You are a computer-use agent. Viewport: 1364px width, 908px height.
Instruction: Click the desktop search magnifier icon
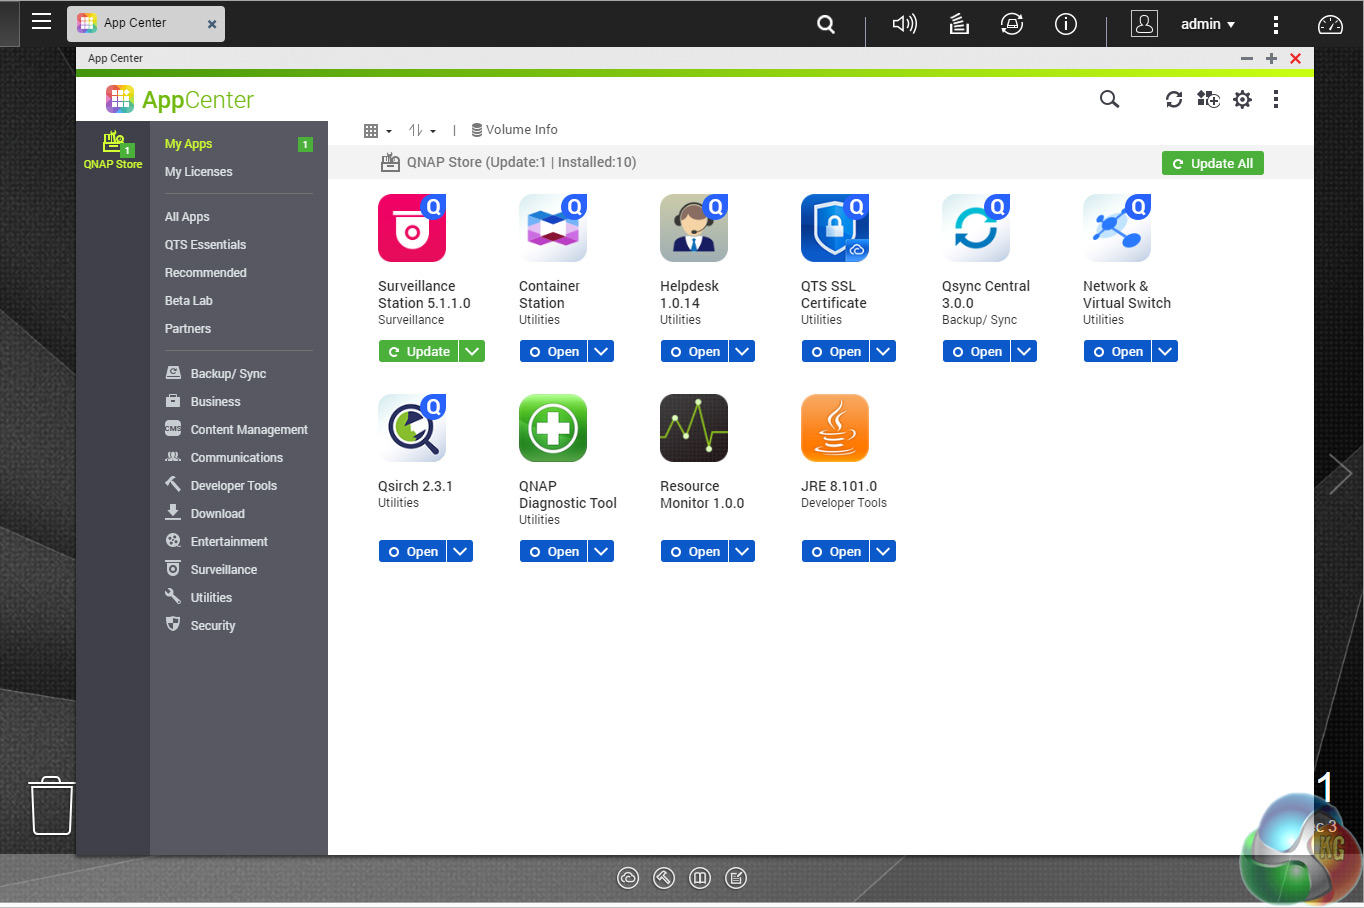(x=826, y=24)
